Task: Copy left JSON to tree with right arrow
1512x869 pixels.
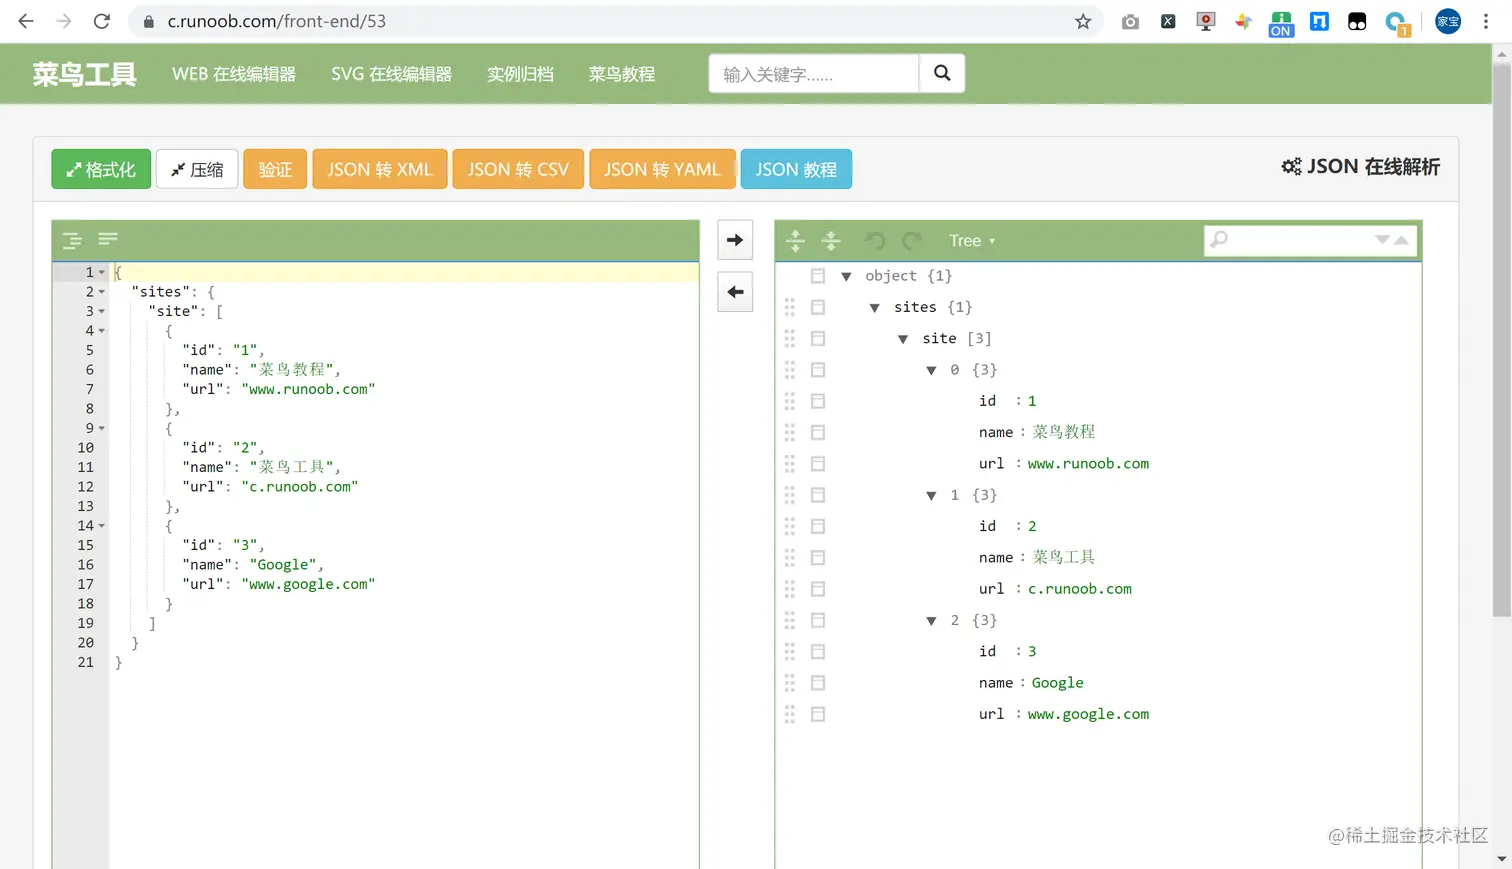Action: click(735, 240)
